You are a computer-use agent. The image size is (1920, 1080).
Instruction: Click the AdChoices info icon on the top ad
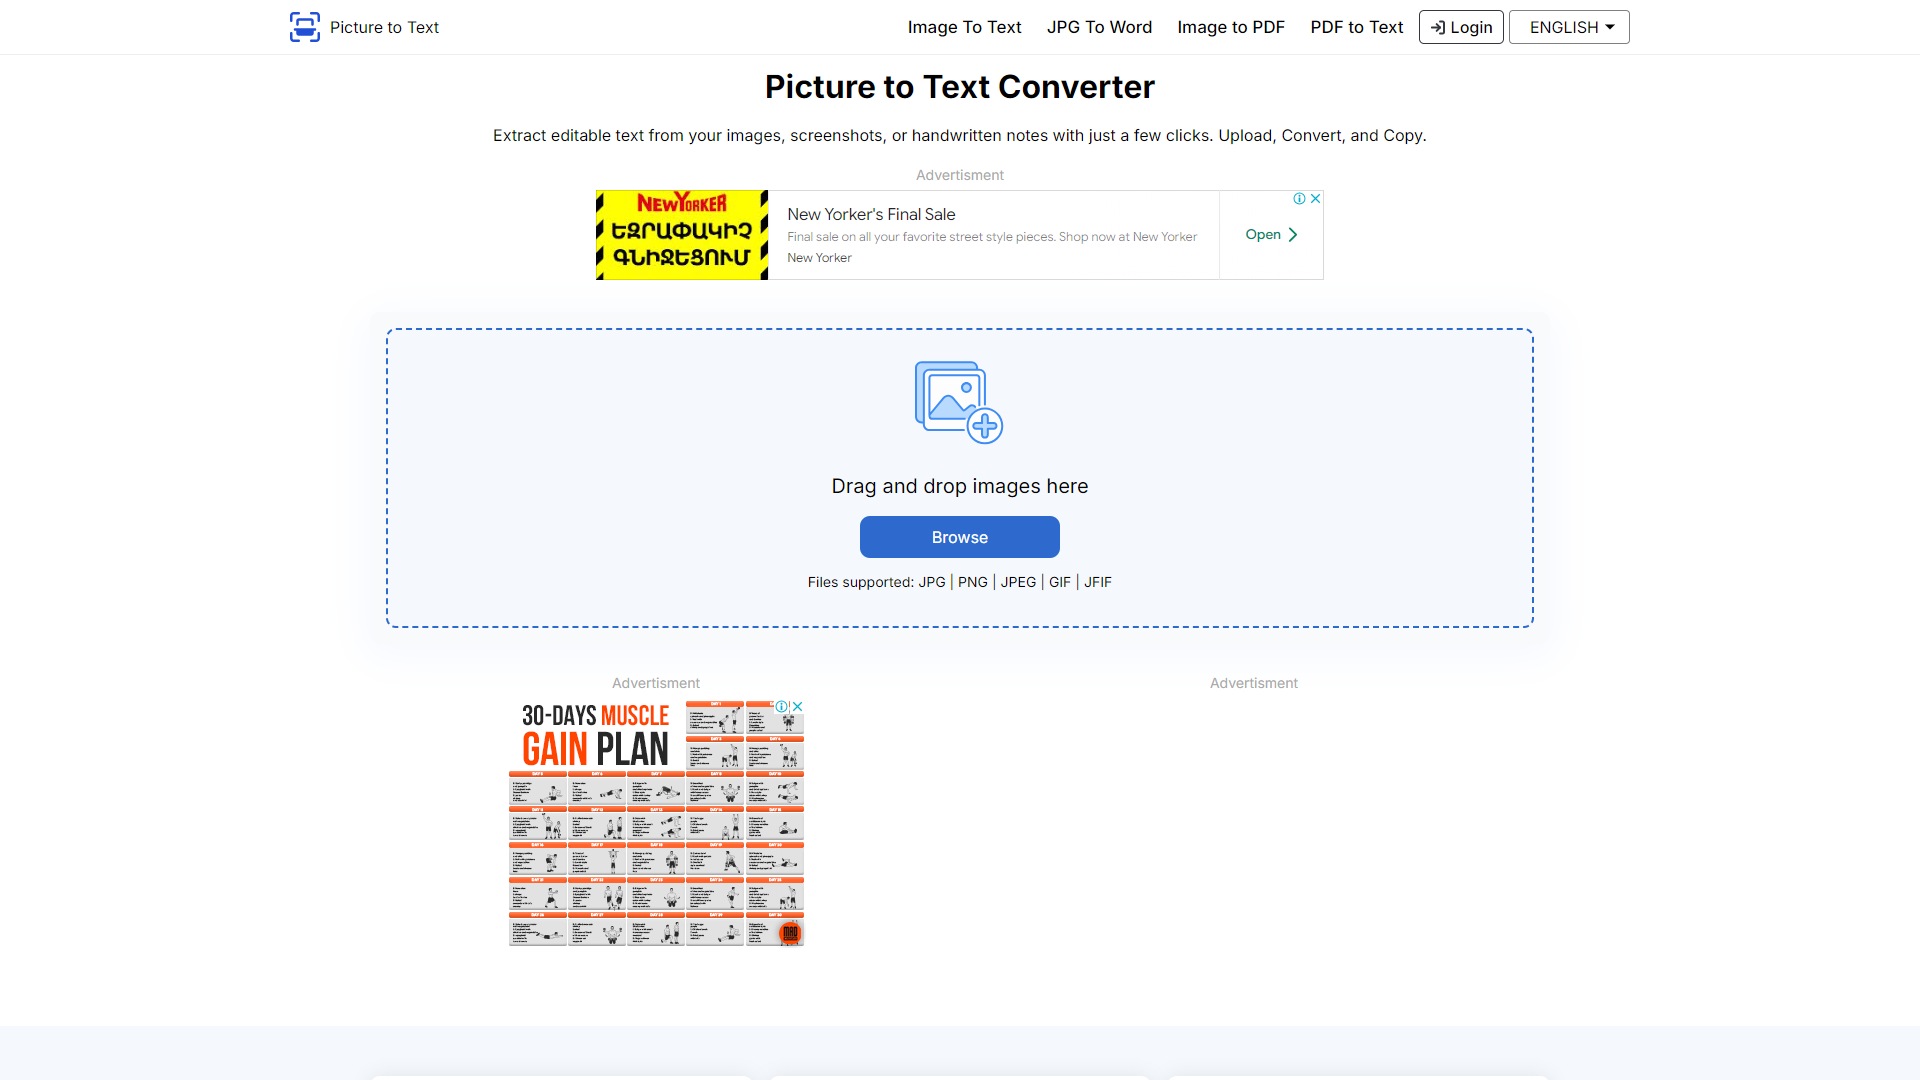[1299, 198]
